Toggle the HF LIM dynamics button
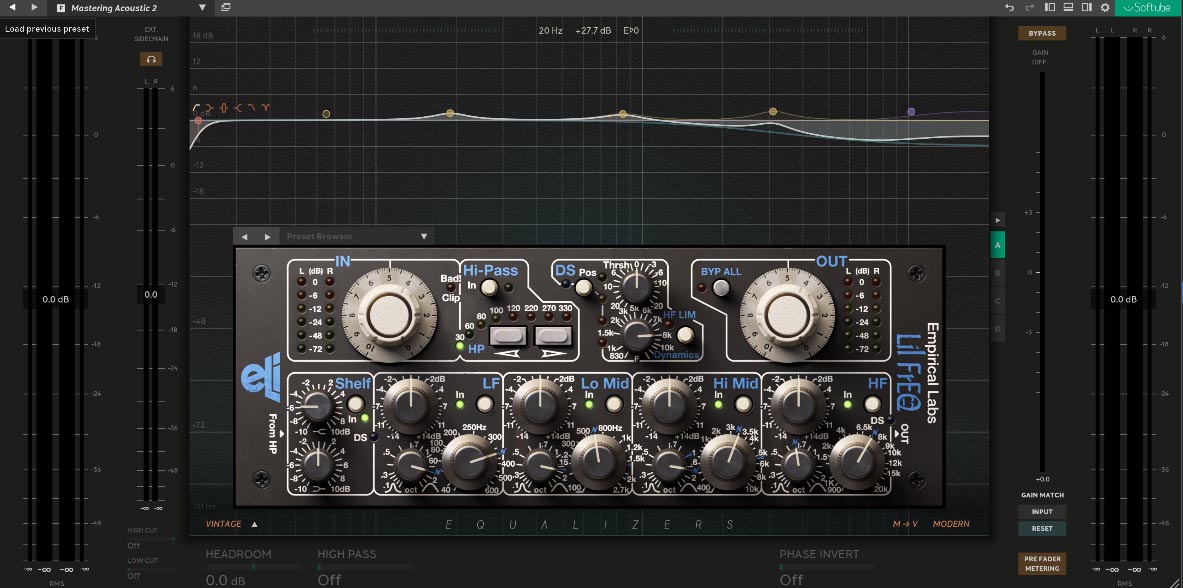 point(685,335)
